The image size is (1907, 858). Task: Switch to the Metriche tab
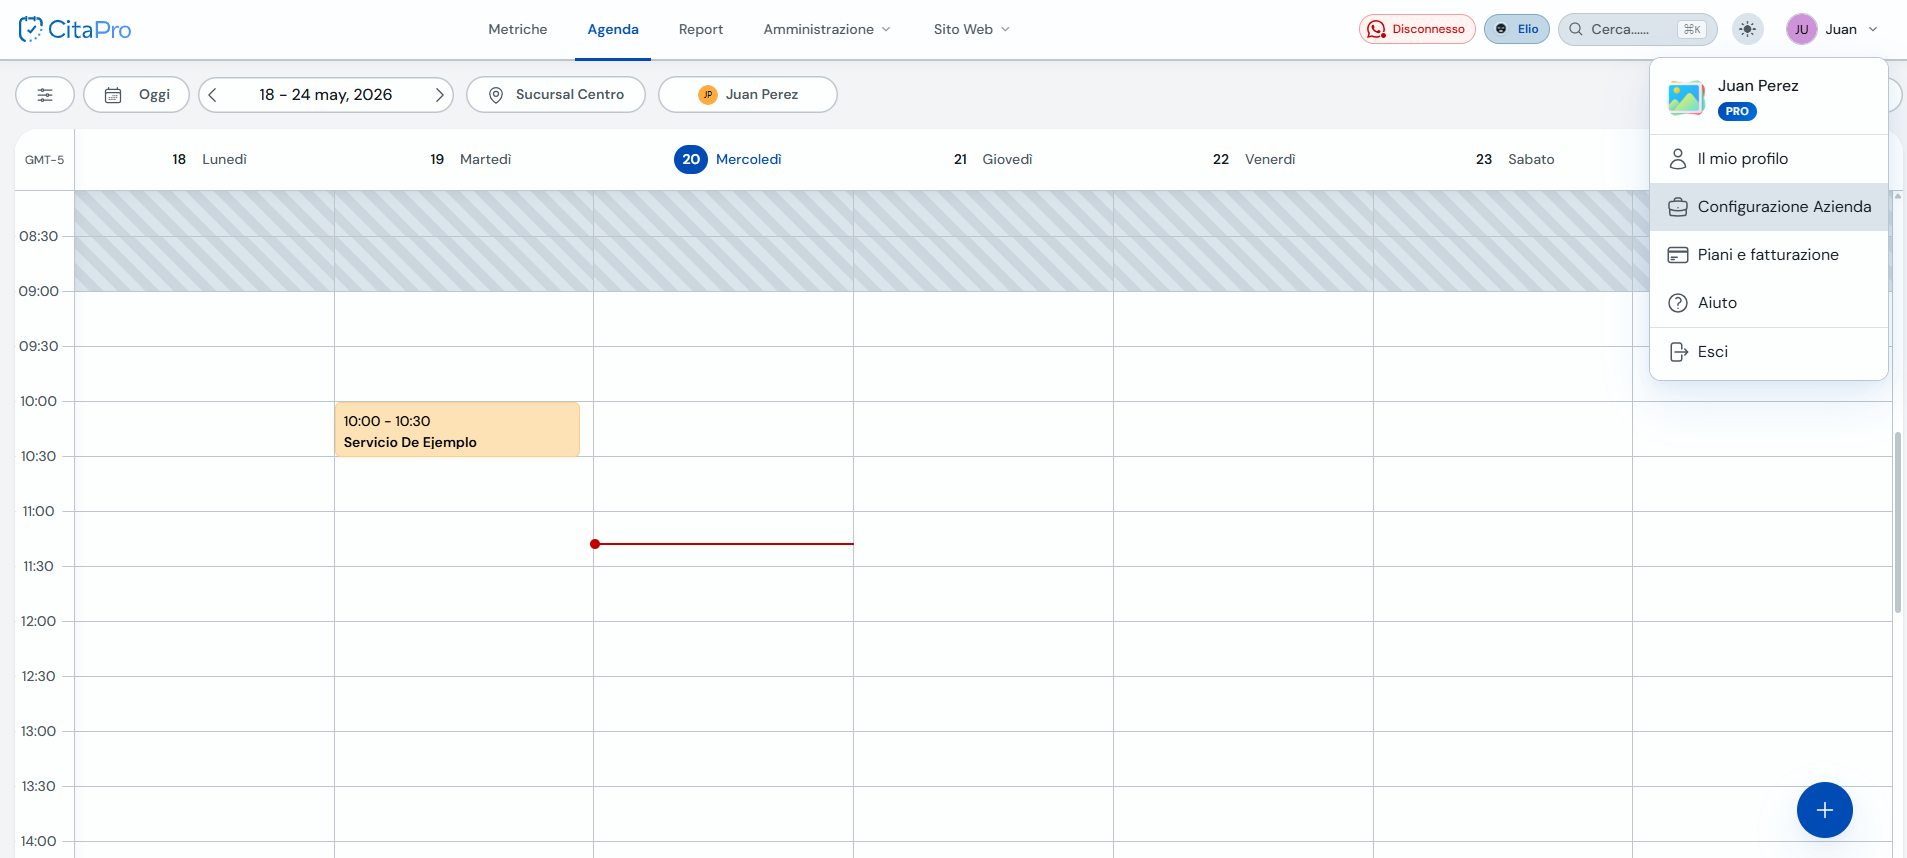tap(518, 29)
